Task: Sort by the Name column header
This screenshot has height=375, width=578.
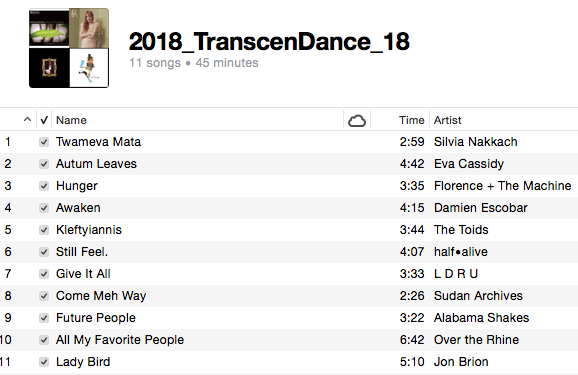Action: pyautogui.click(x=71, y=120)
